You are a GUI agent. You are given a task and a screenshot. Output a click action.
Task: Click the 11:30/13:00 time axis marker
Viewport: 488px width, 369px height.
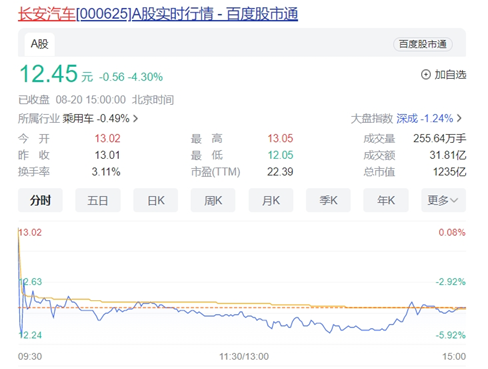click(x=244, y=356)
